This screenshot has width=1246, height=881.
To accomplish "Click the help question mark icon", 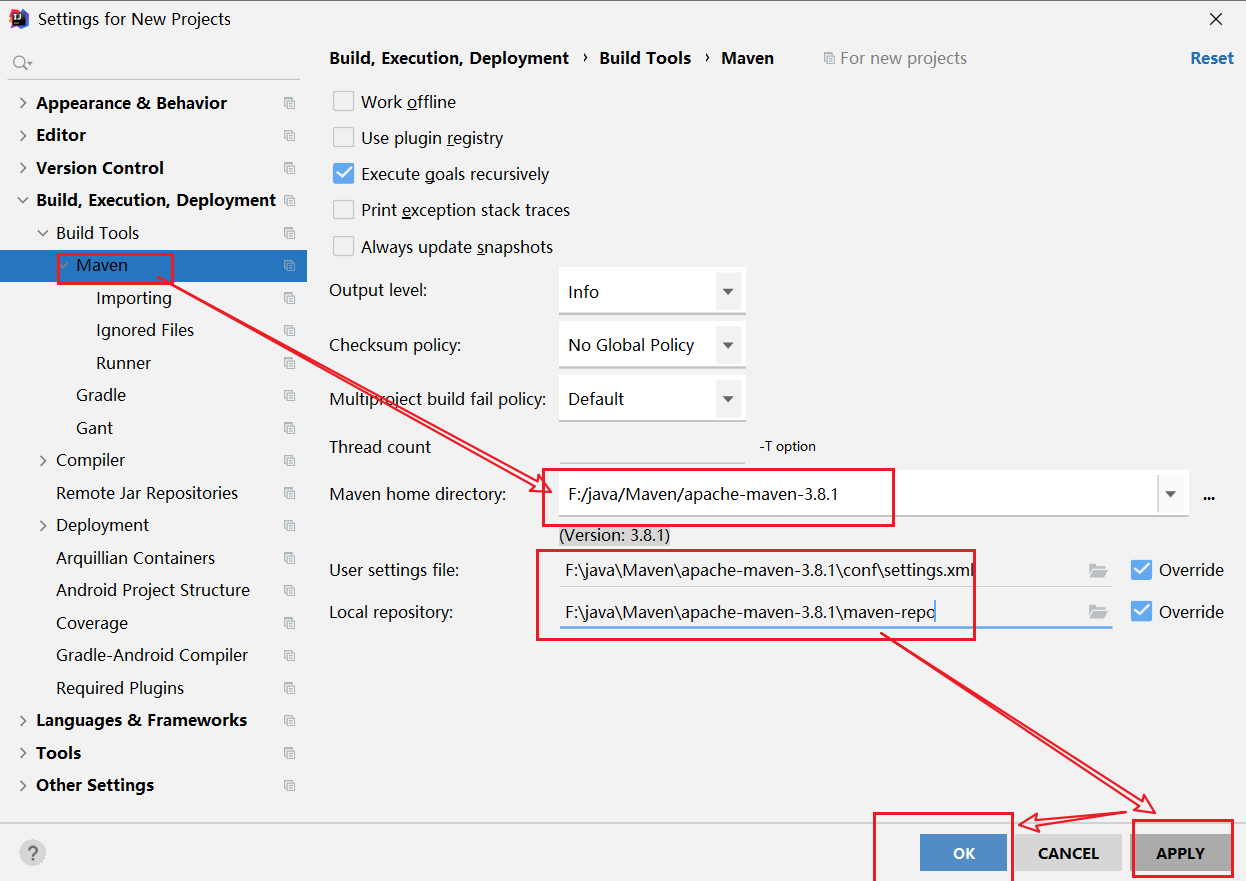I will [x=32, y=853].
